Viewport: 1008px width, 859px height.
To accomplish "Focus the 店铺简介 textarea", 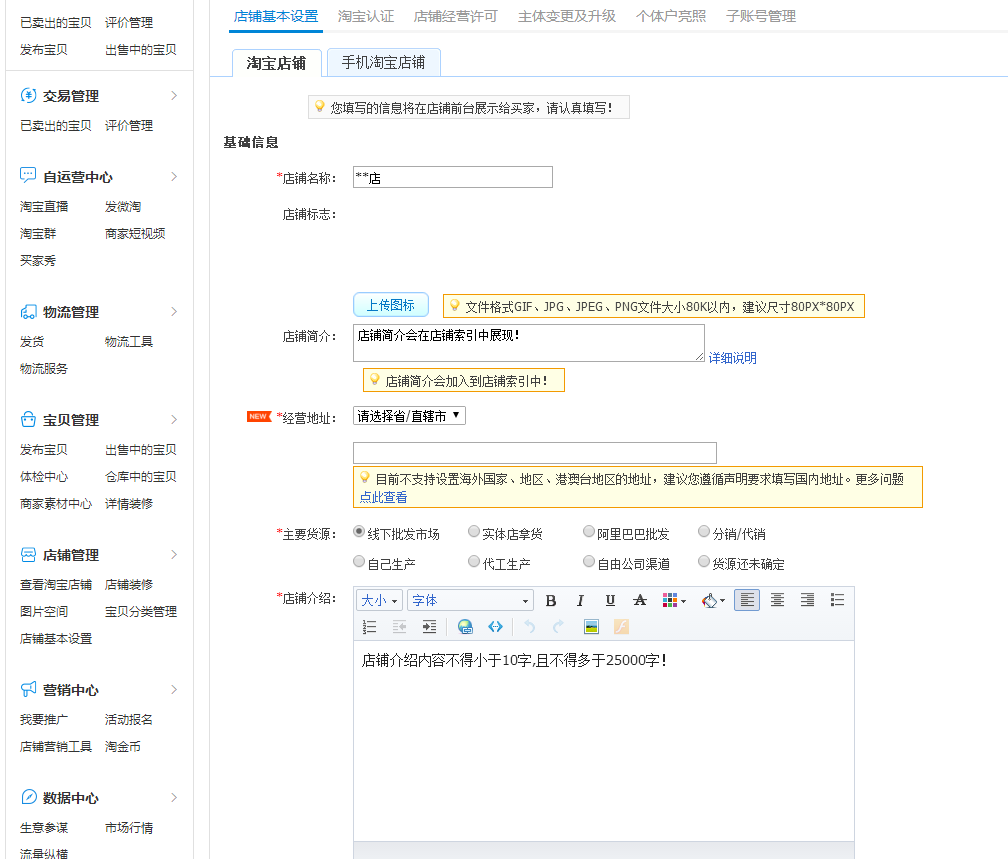I will tap(528, 343).
